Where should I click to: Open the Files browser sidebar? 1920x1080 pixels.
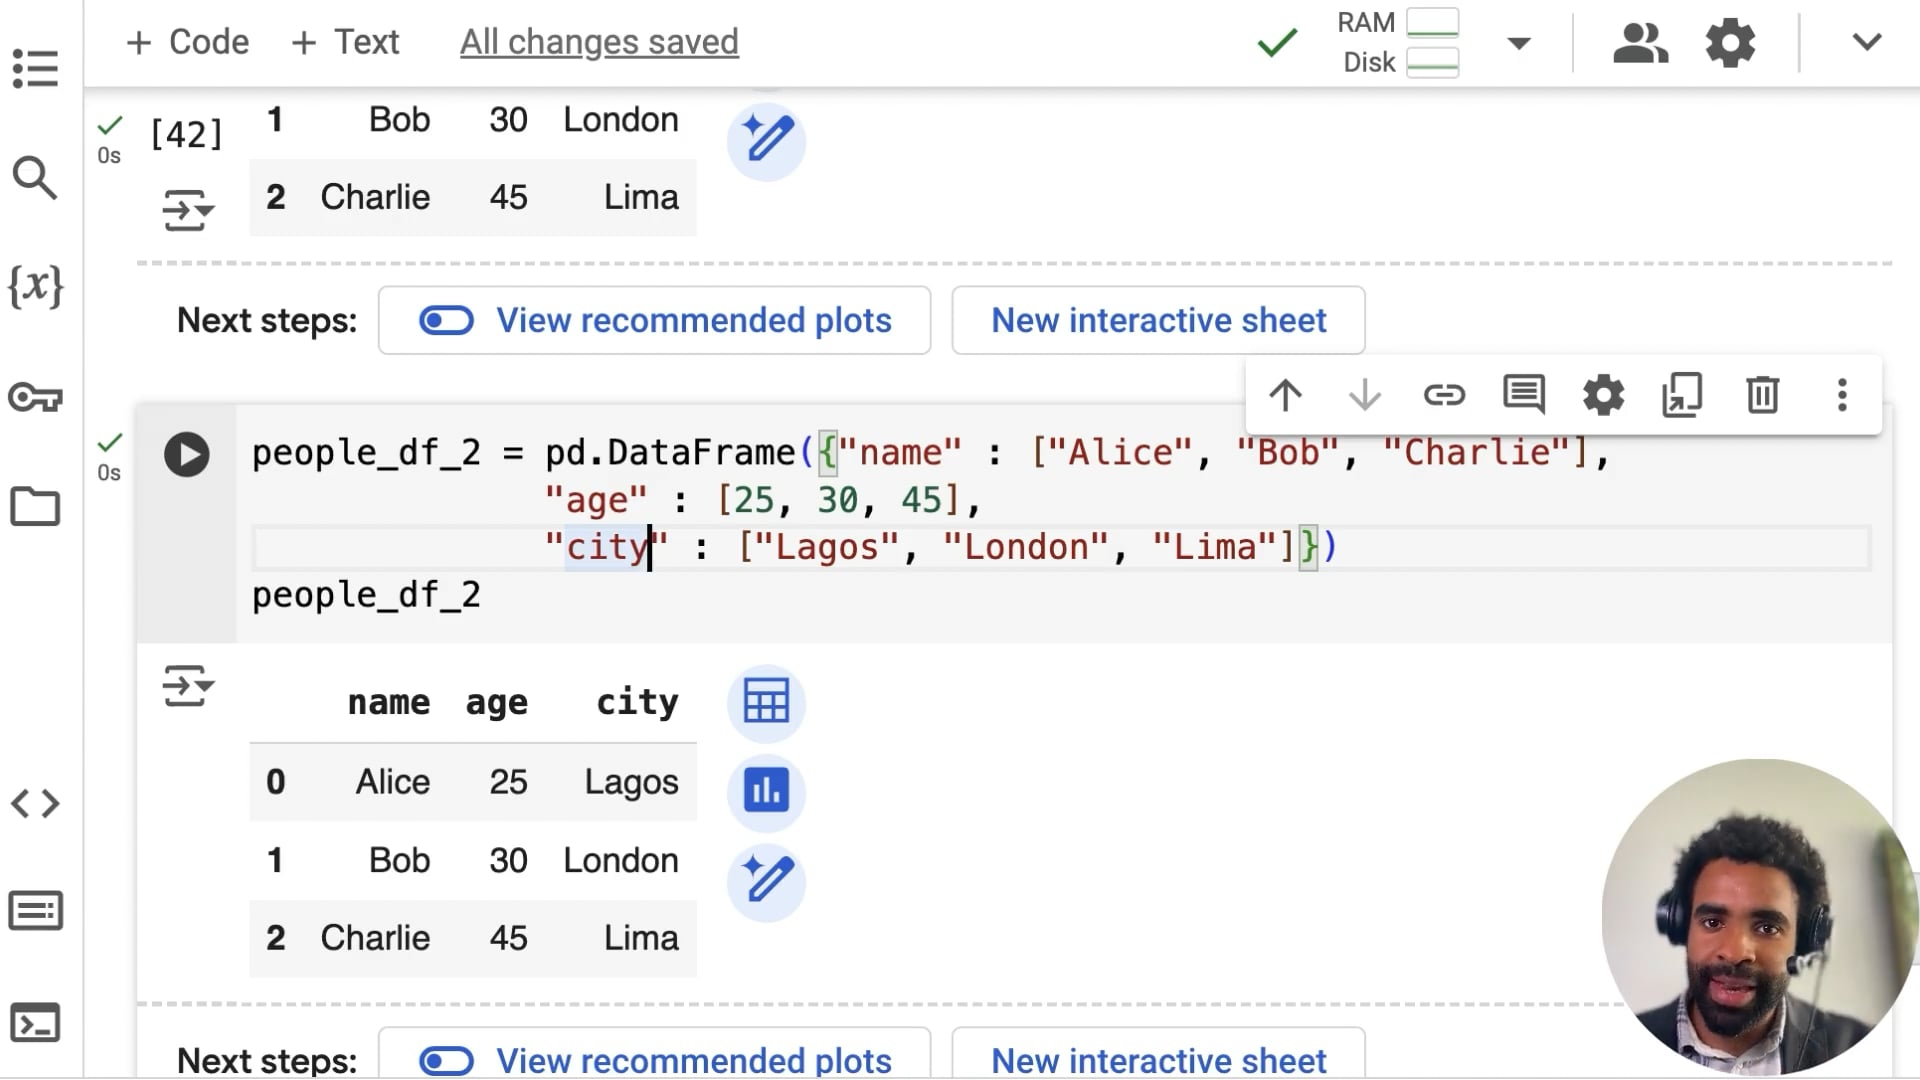tap(35, 507)
